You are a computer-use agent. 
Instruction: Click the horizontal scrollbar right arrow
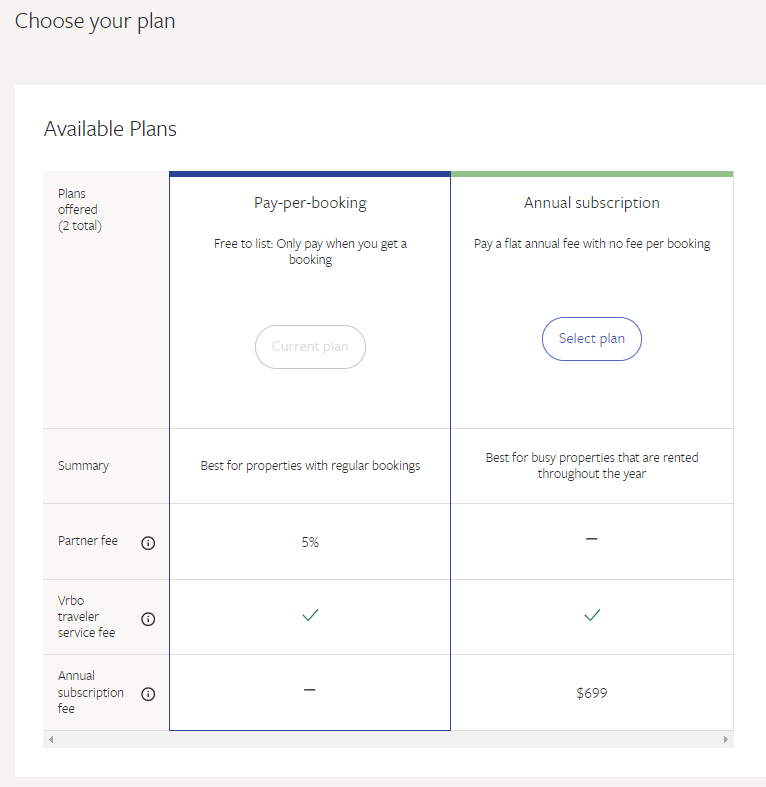(726, 739)
